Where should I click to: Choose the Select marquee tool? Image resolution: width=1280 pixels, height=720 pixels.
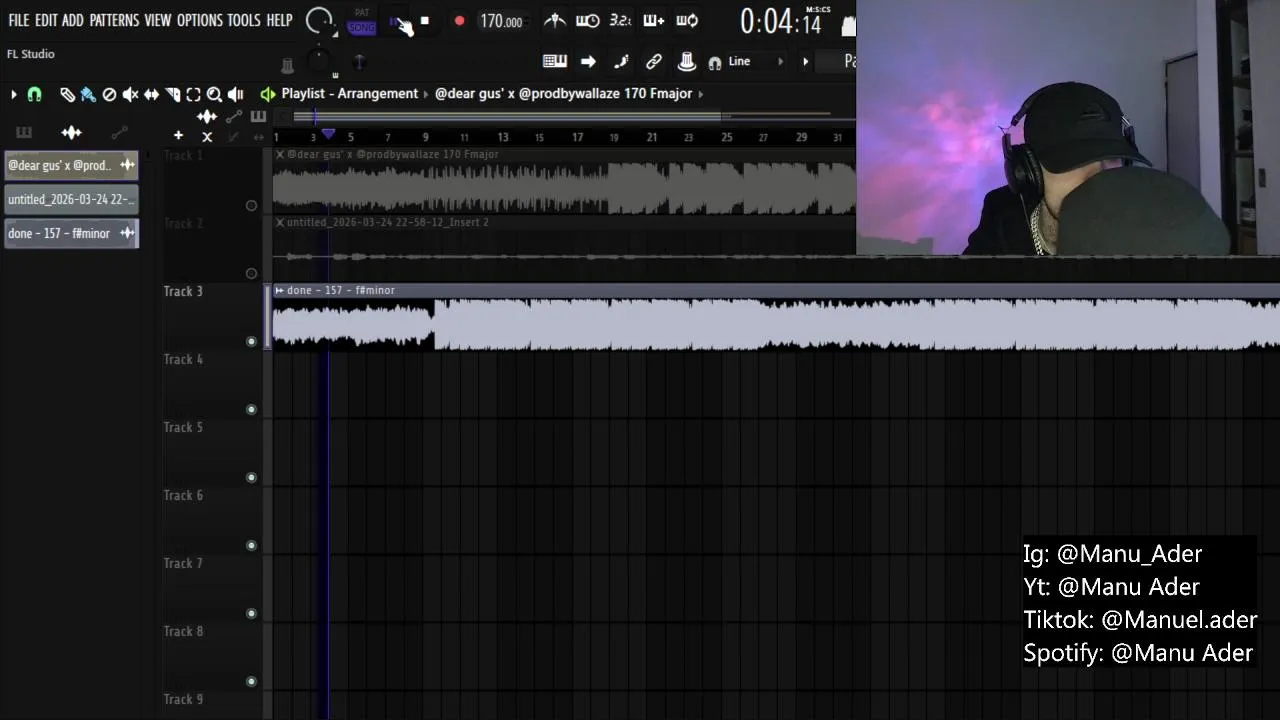click(x=193, y=94)
